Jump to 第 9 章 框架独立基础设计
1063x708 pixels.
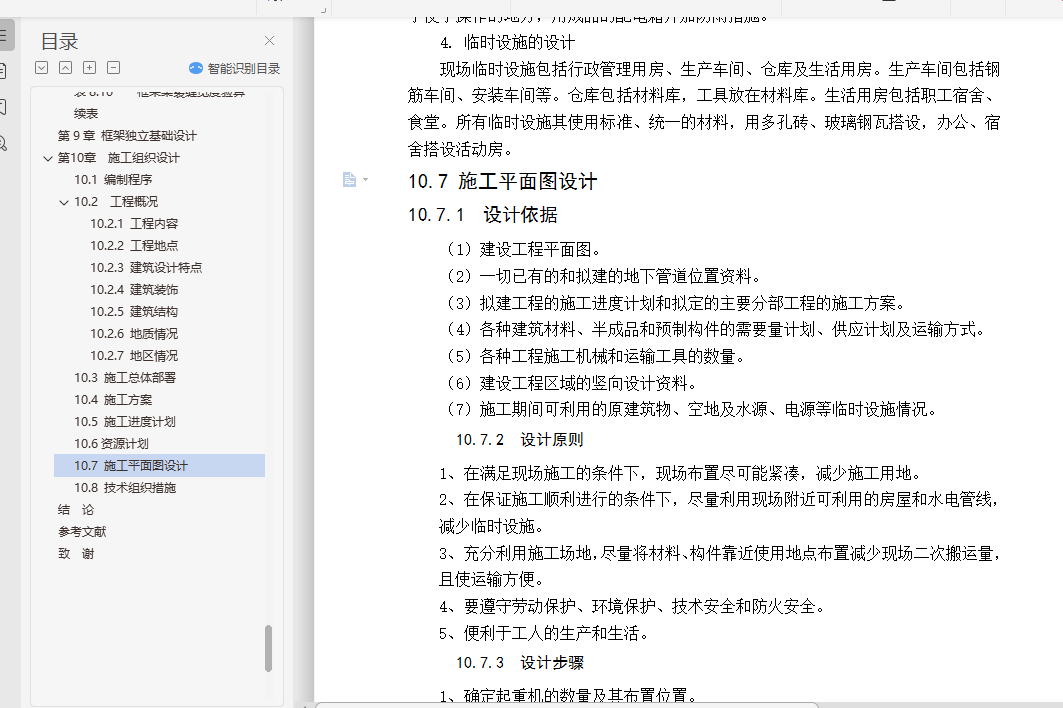tap(127, 136)
